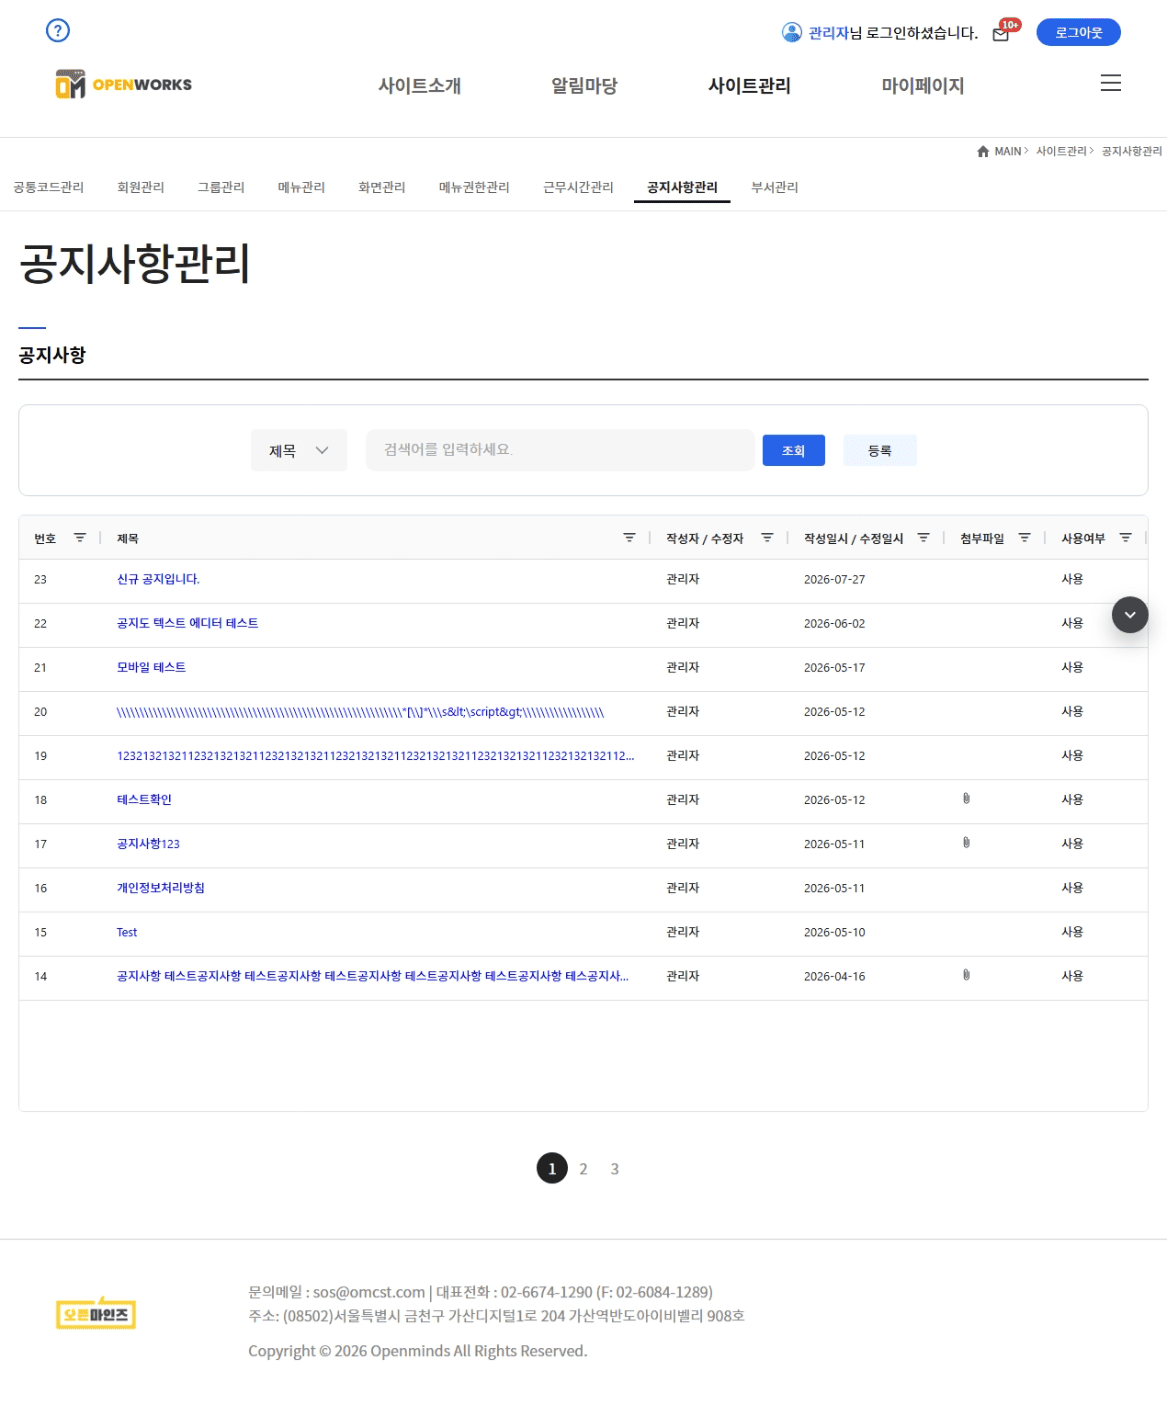
Task: Open the mail notifications envelope icon
Action: click(1001, 34)
